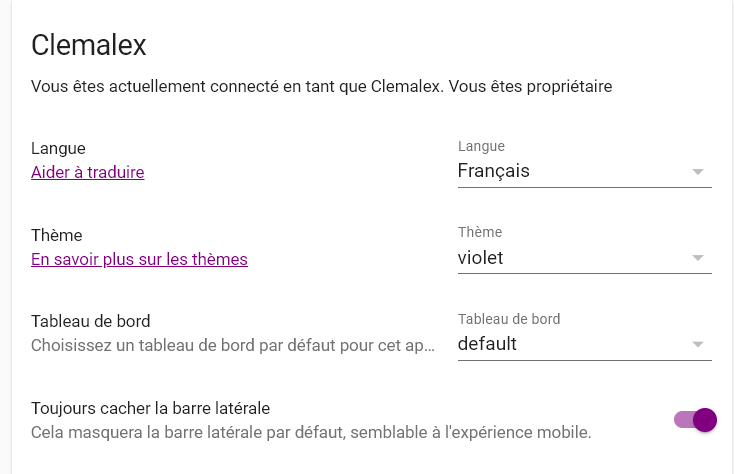Click the left-hand Thème setting label
Image resolution: width=734 pixels, height=474 pixels.
pos(56,235)
